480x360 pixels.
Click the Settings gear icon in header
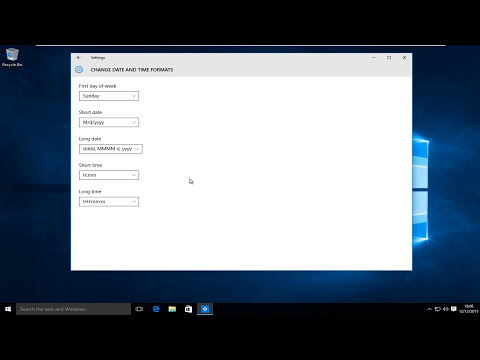[79, 69]
